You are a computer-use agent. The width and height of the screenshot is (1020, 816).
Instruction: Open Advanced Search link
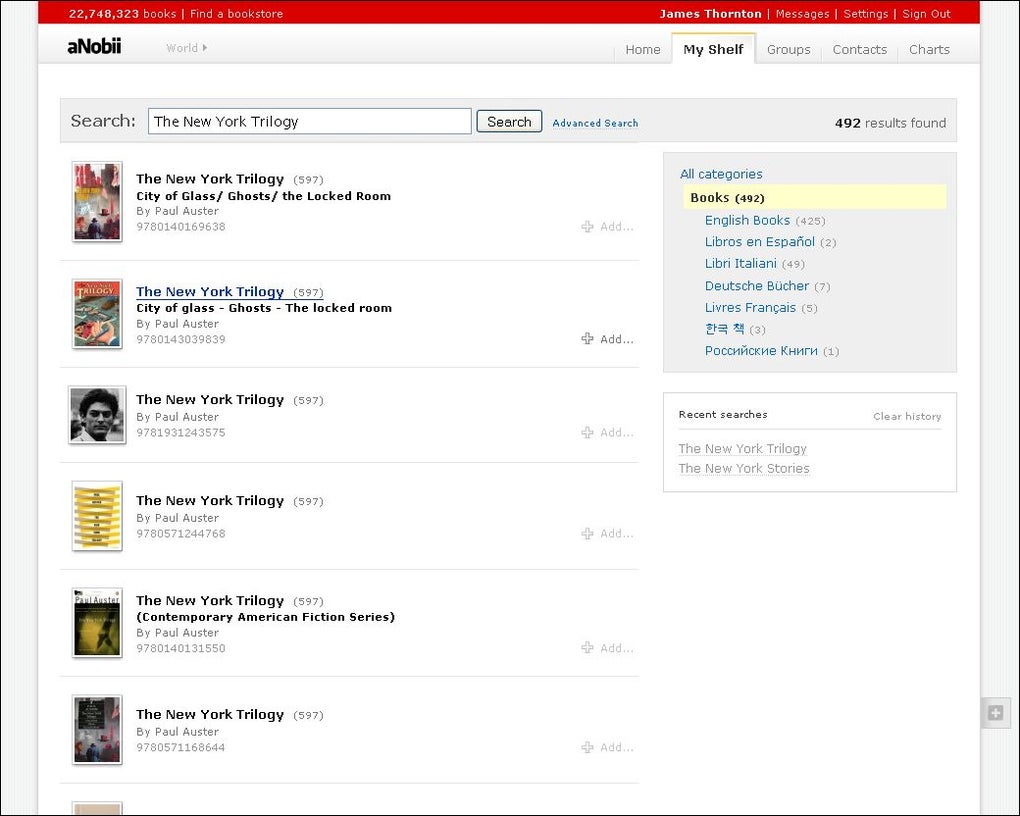click(595, 123)
